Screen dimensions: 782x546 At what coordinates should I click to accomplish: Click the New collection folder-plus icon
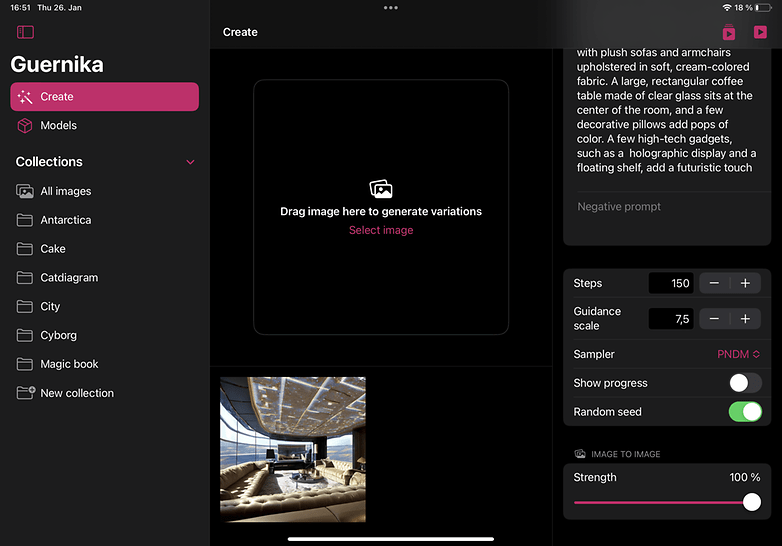tap(26, 393)
